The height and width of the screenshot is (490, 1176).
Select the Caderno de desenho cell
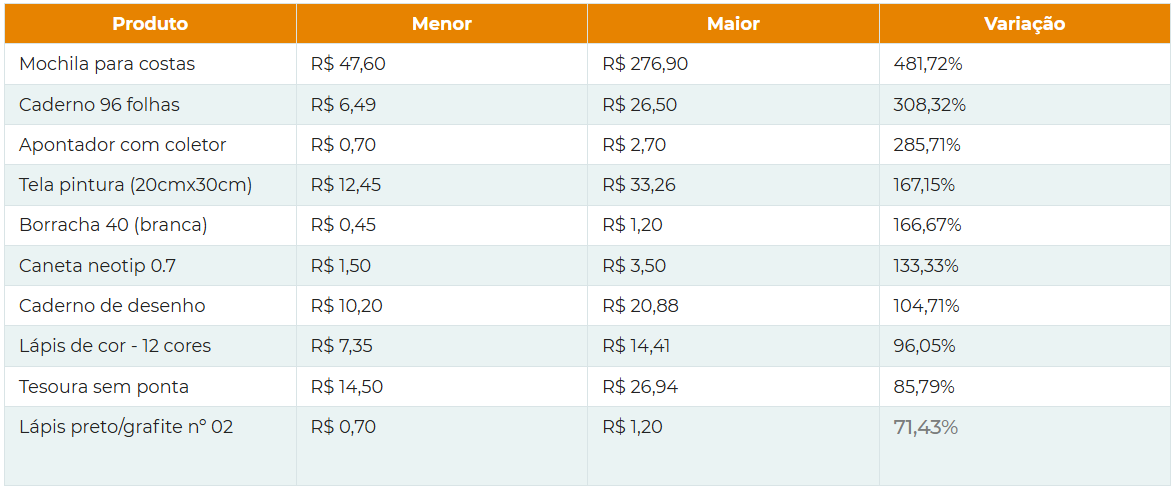pos(112,306)
